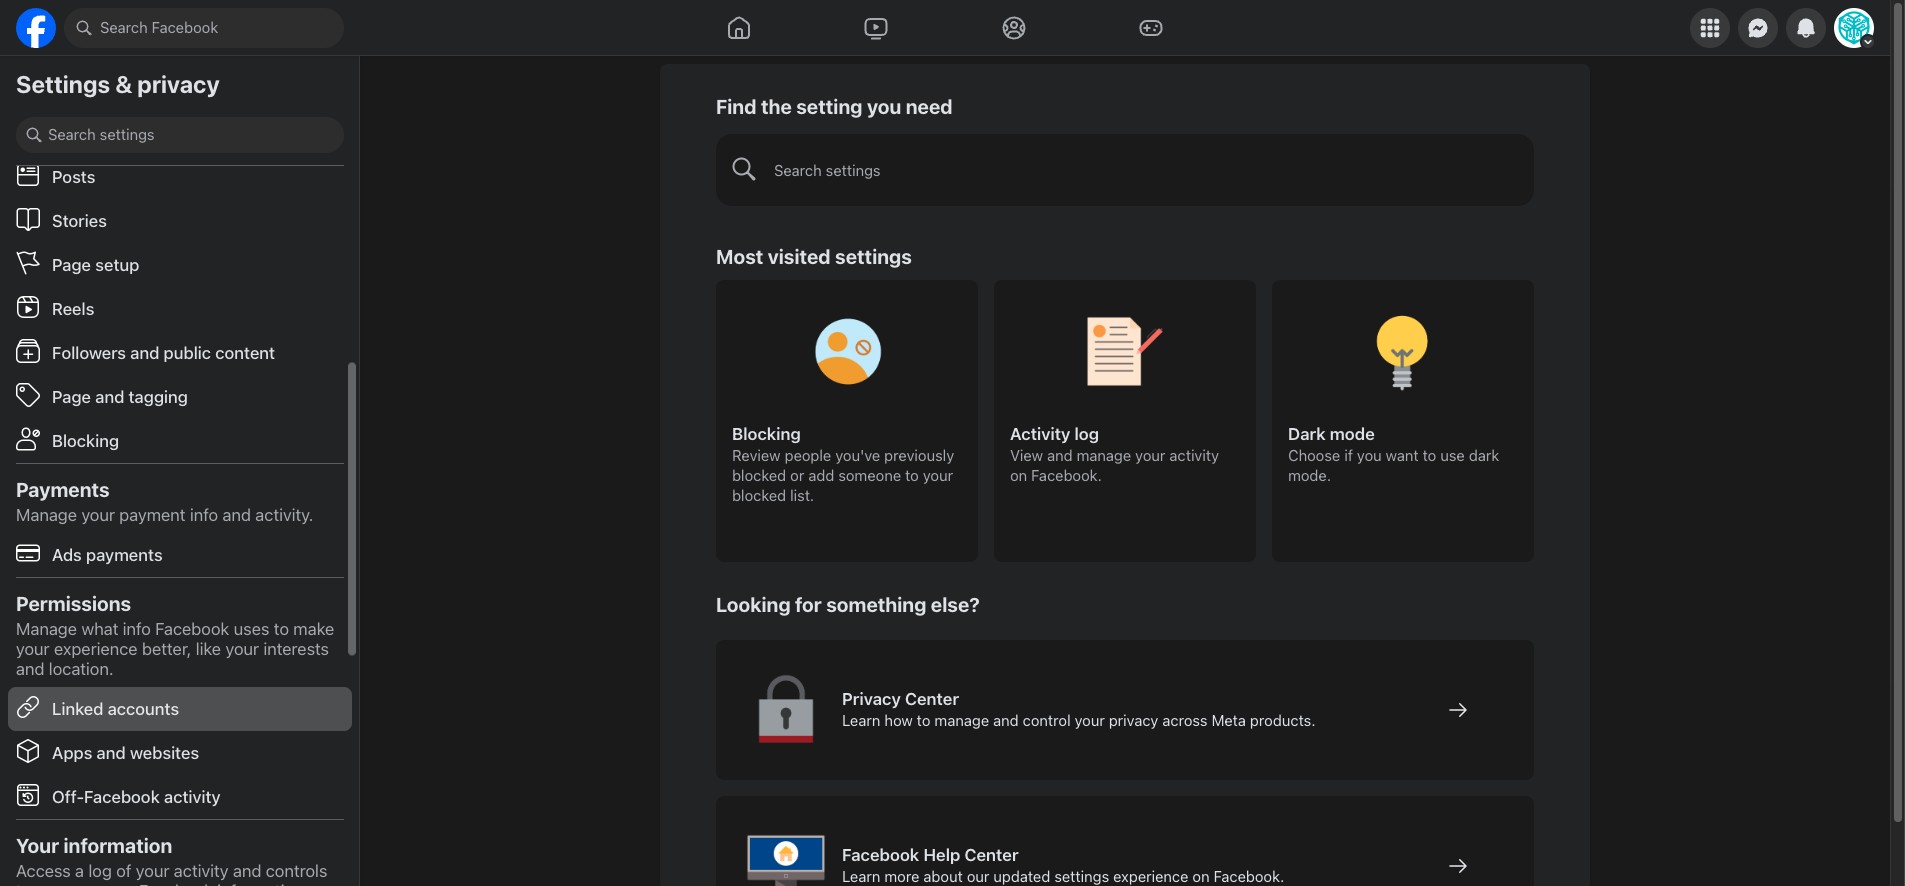Click the Activity log notepad illustration
The width and height of the screenshot is (1905, 886).
(x=1124, y=352)
